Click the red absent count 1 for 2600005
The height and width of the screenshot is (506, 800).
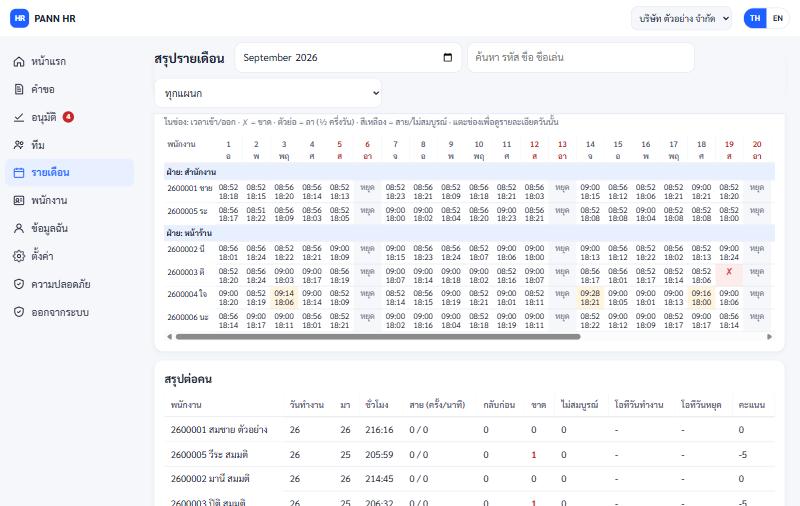pyautogui.click(x=534, y=454)
